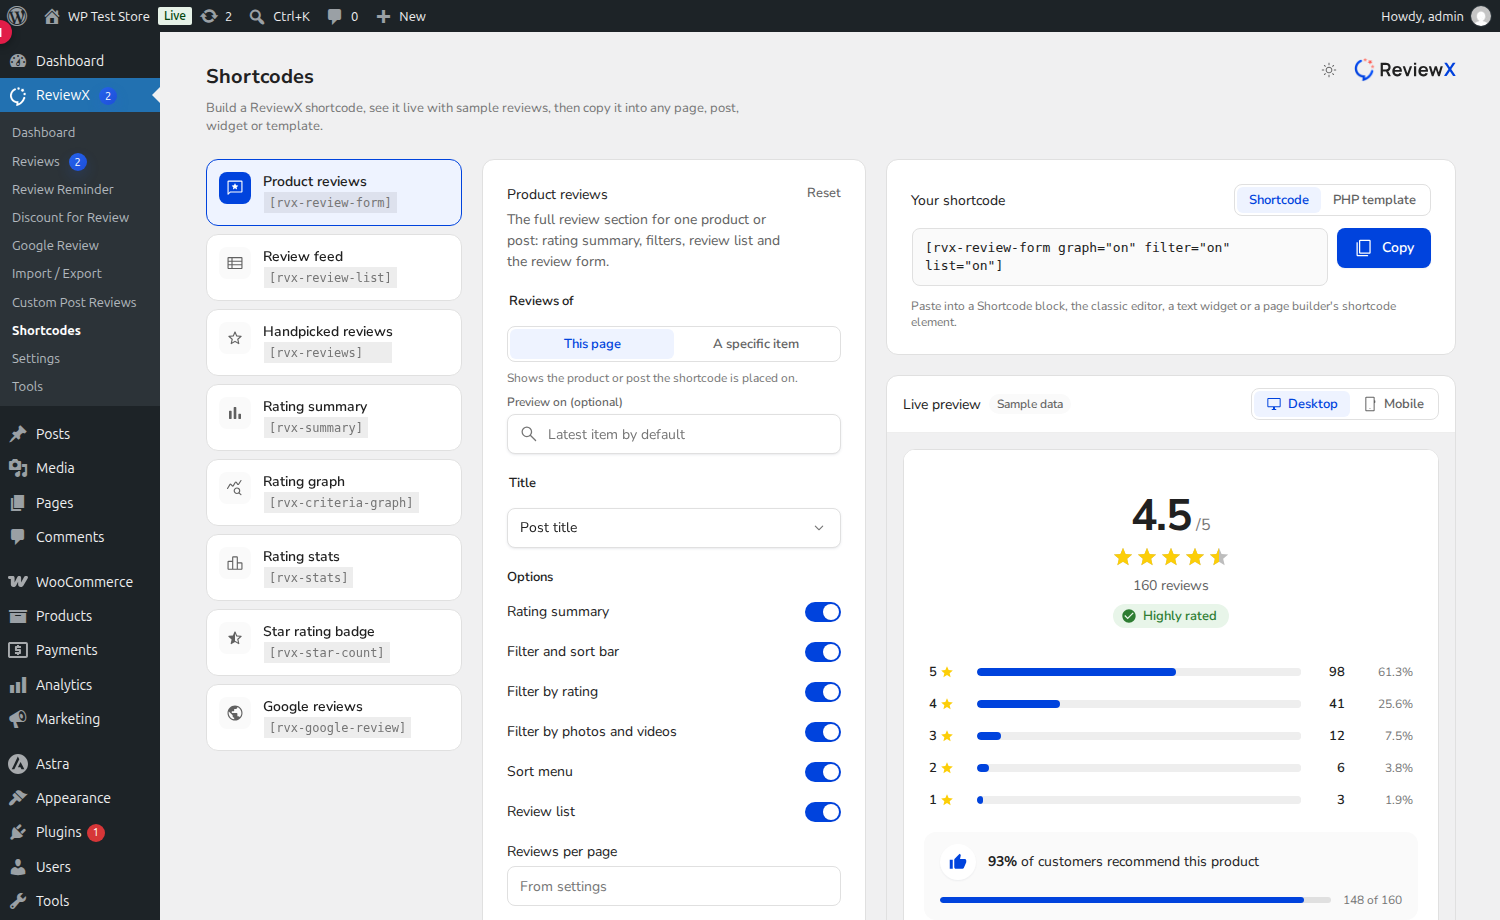Click the Latest item by default search field
Image resolution: width=1500 pixels, height=920 pixels.
click(674, 434)
